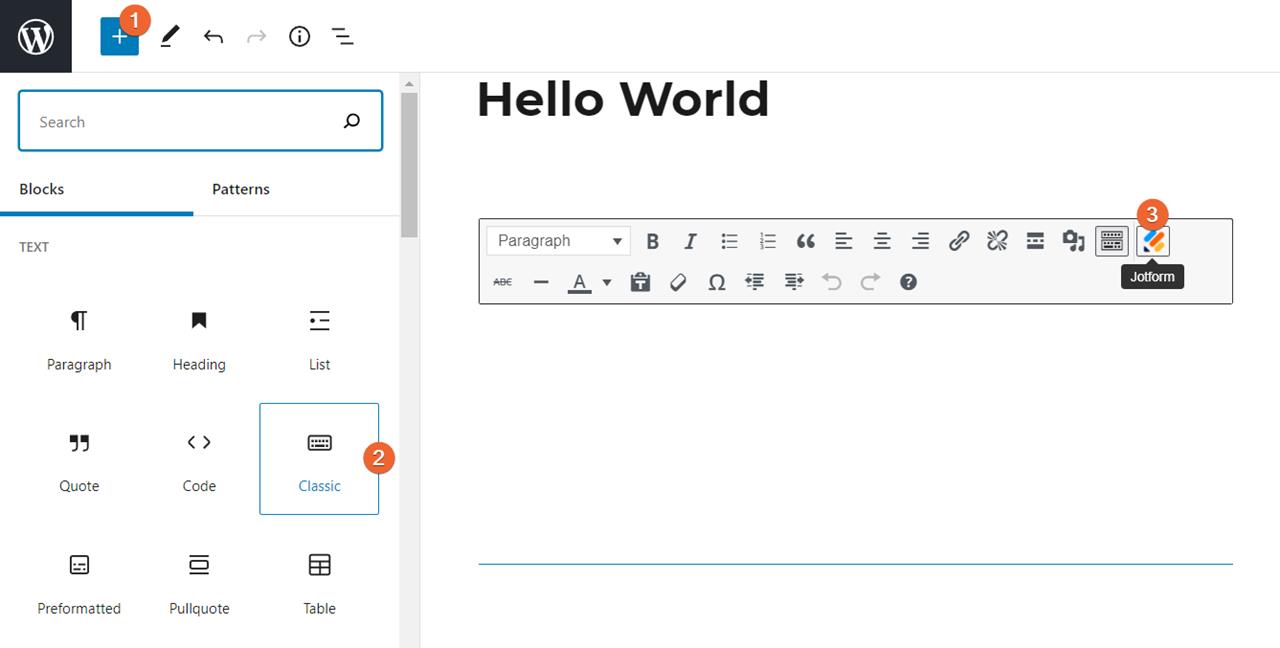The width and height of the screenshot is (1280, 648).
Task: Open the Paragraph format dropdown
Action: (559, 241)
